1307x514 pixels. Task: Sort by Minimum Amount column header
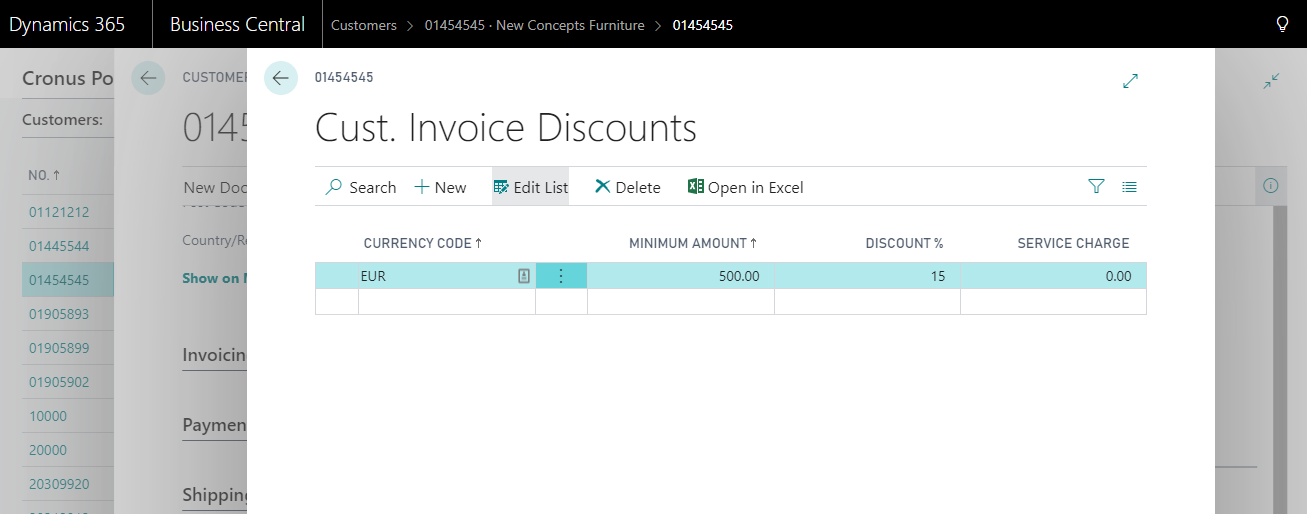[x=693, y=243]
